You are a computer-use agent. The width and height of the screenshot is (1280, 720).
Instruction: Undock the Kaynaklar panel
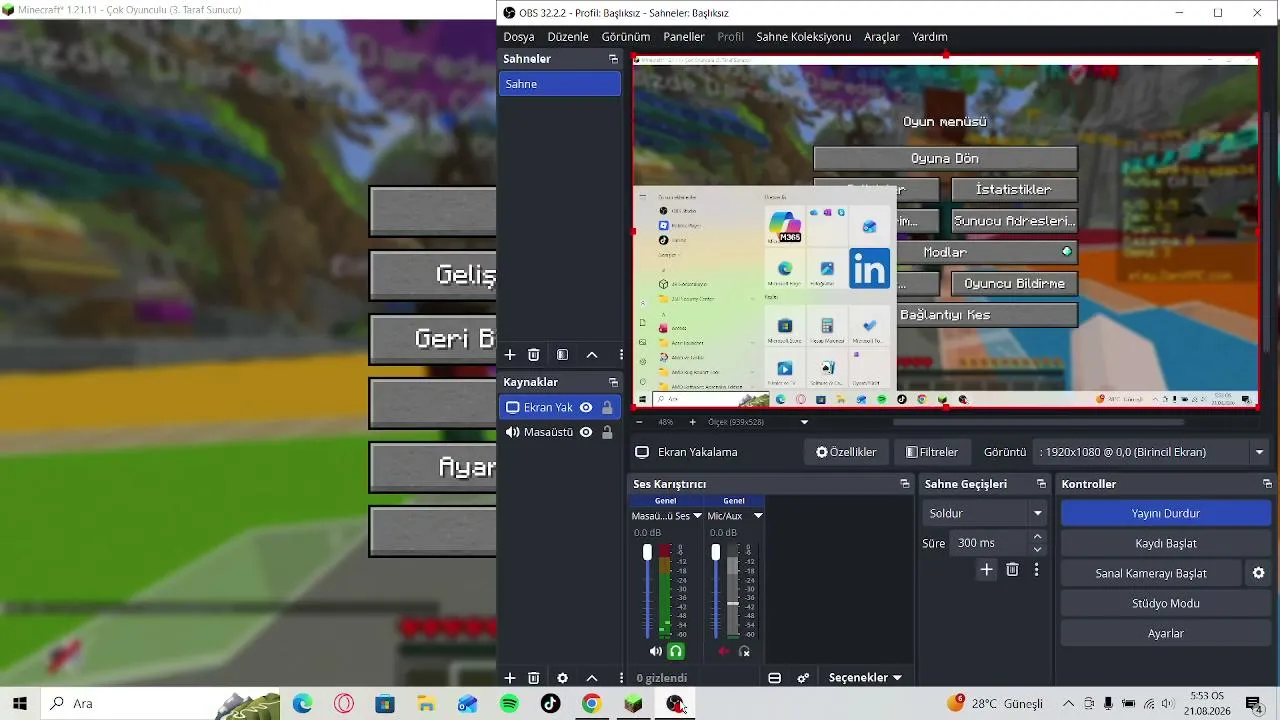pos(613,382)
